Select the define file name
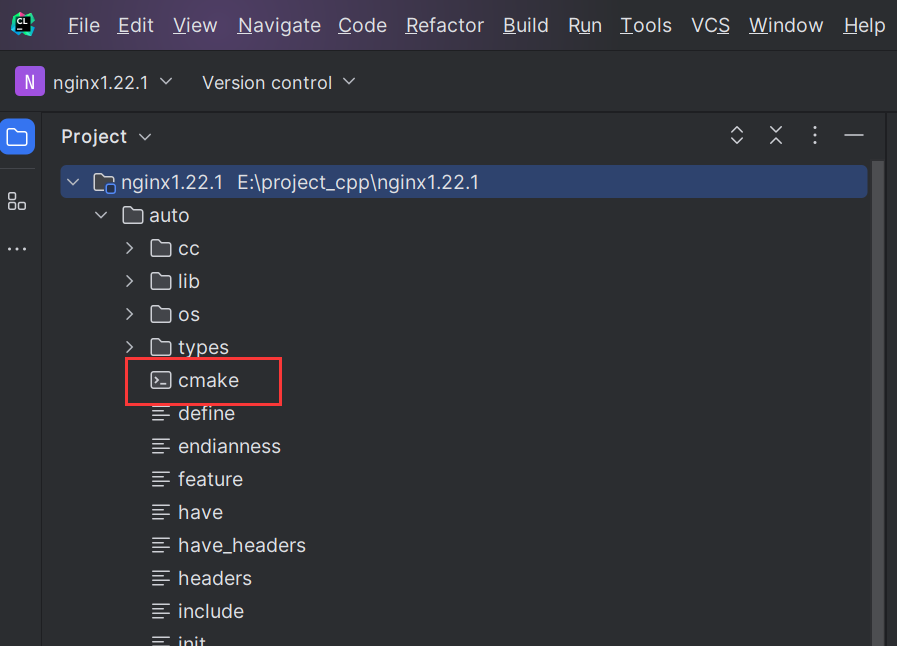The height and width of the screenshot is (646, 897). (207, 413)
